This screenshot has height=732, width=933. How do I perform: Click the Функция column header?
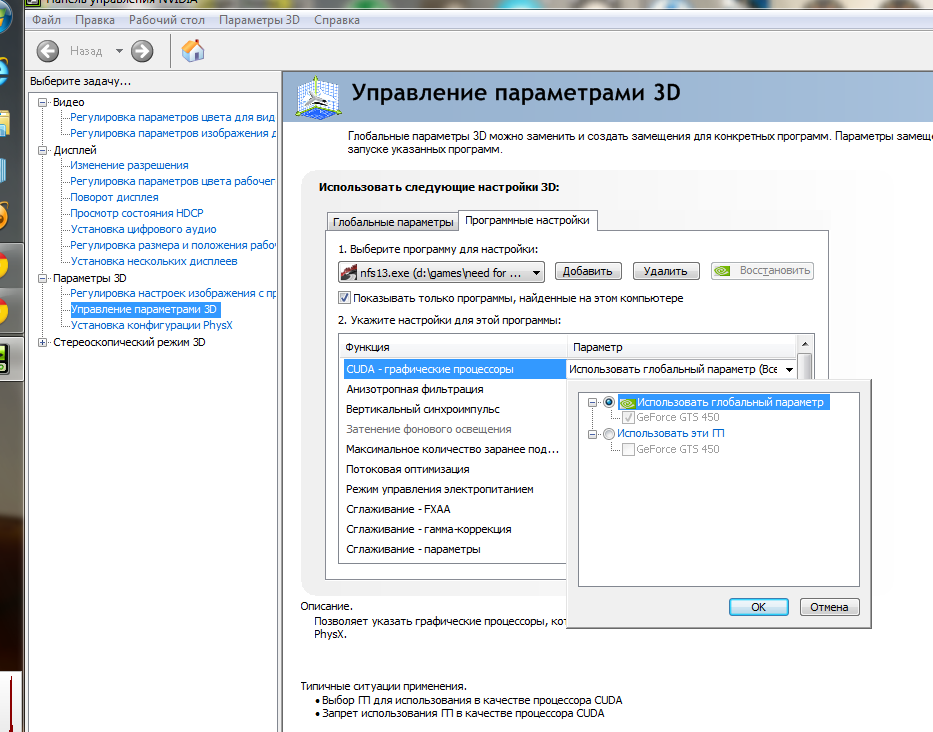454,347
